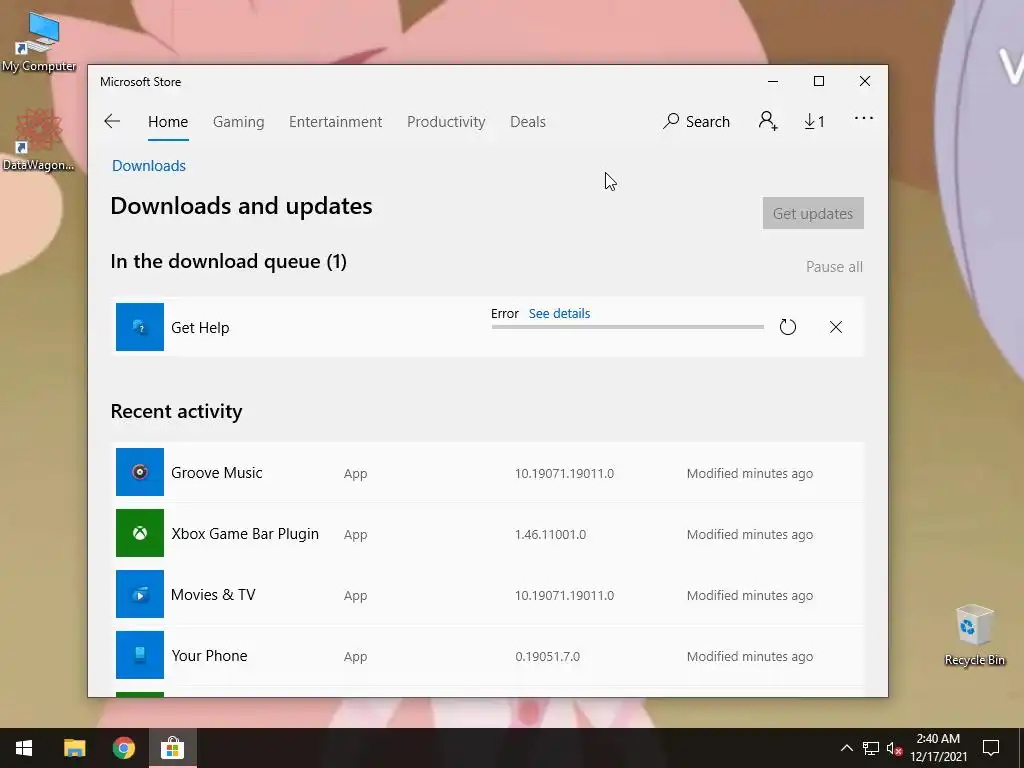Open the downloads indicator showing 1
Image resolution: width=1024 pixels, height=768 pixels.
click(x=814, y=121)
